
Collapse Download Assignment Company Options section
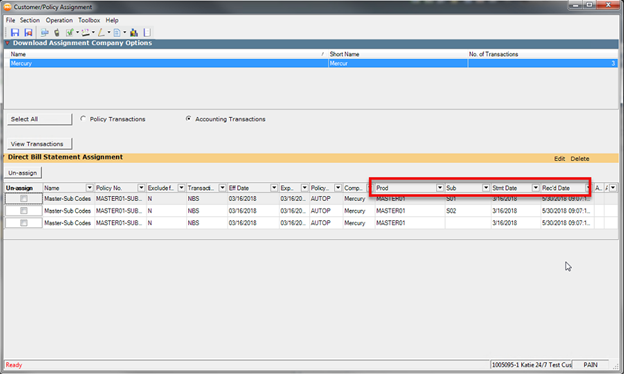pyautogui.click(x=7, y=43)
